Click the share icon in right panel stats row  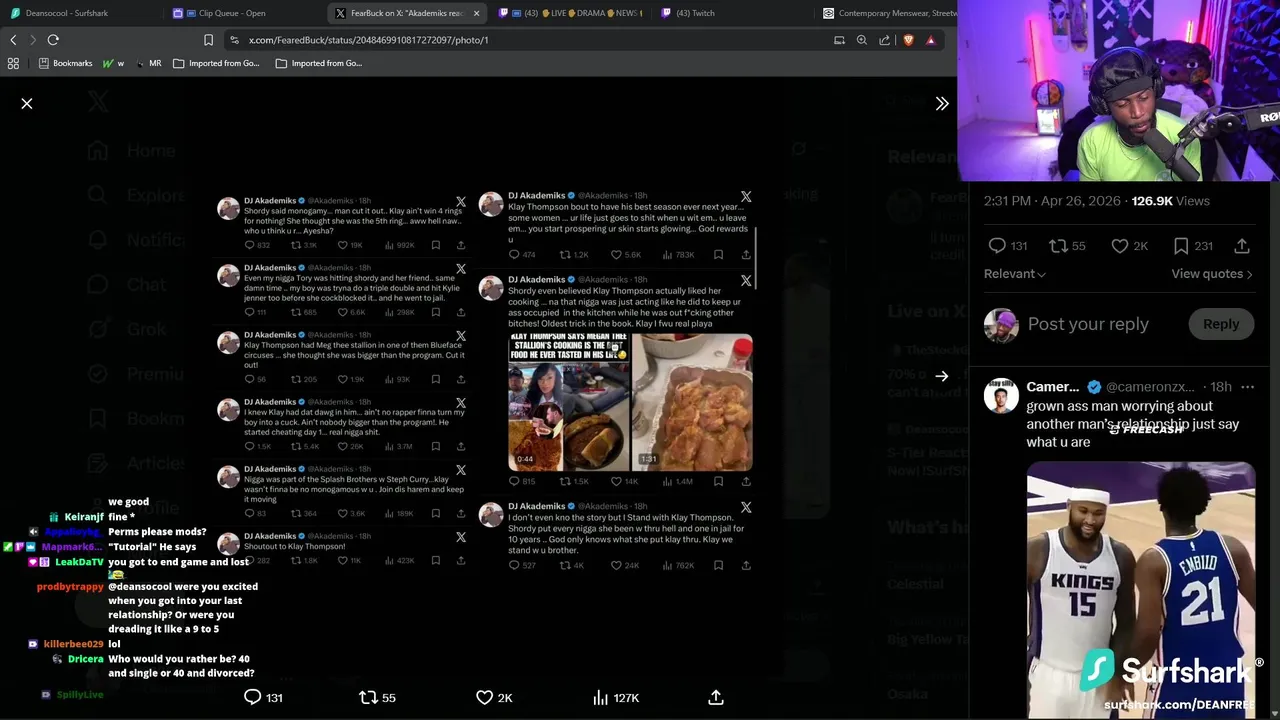click(1242, 246)
